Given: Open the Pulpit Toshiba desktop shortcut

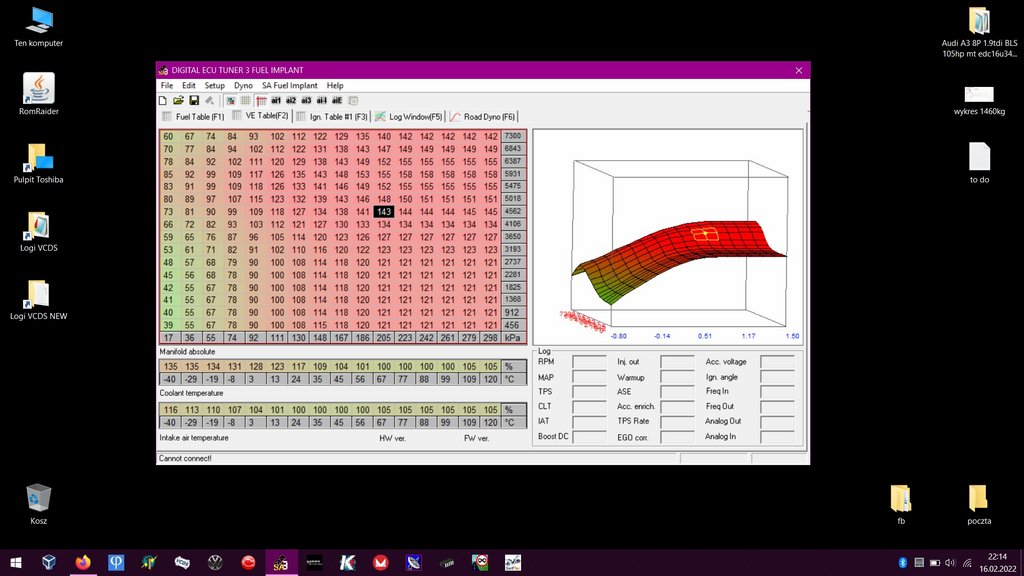Looking at the screenshot, I should [x=39, y=163].
